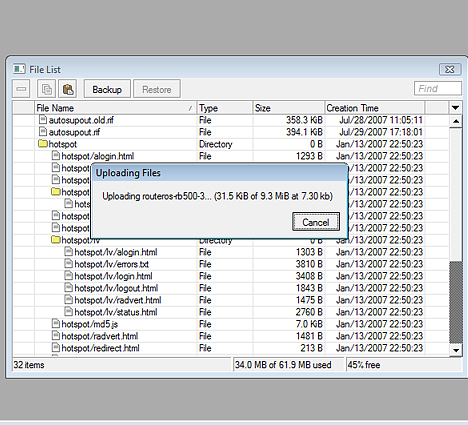
Task: Click the scrollbar down arrow
Action: 456,350
